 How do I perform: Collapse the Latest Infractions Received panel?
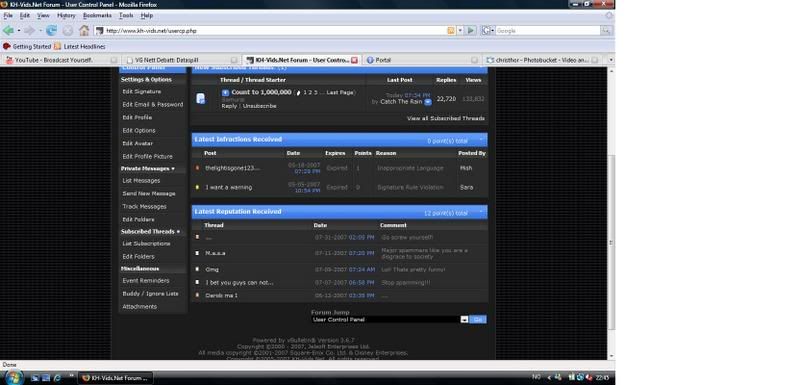pyautogui.click(x=481, y=140)
